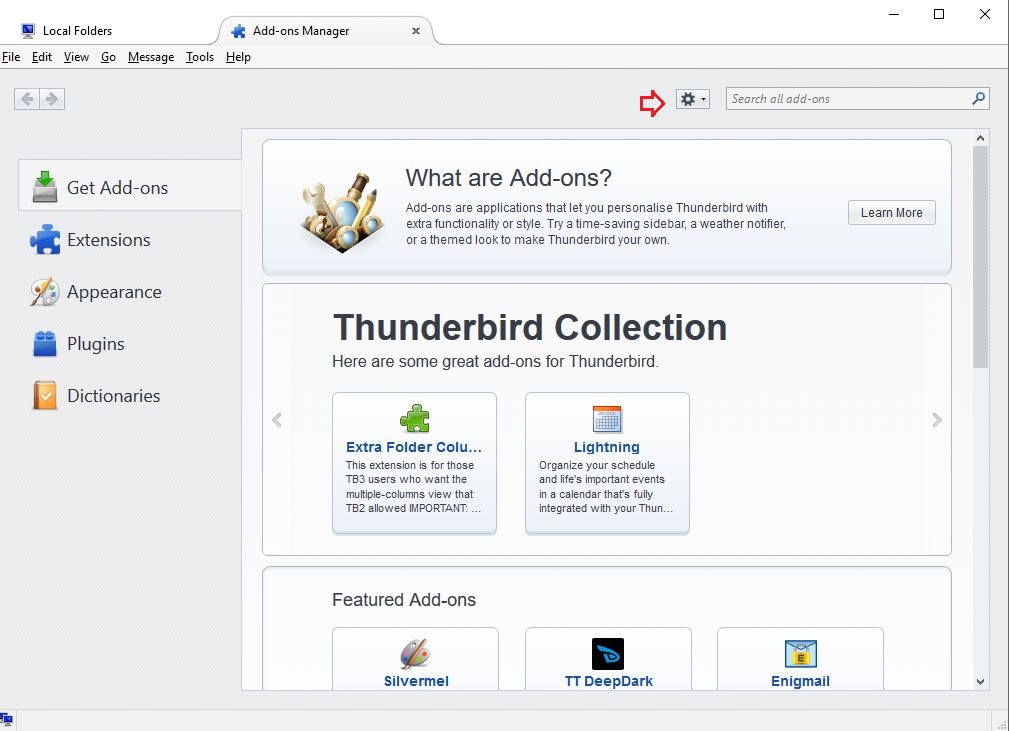This screenshot has height=731, width=1009.
Task: Open the Tools menu
Action: (x=199, y=57)
